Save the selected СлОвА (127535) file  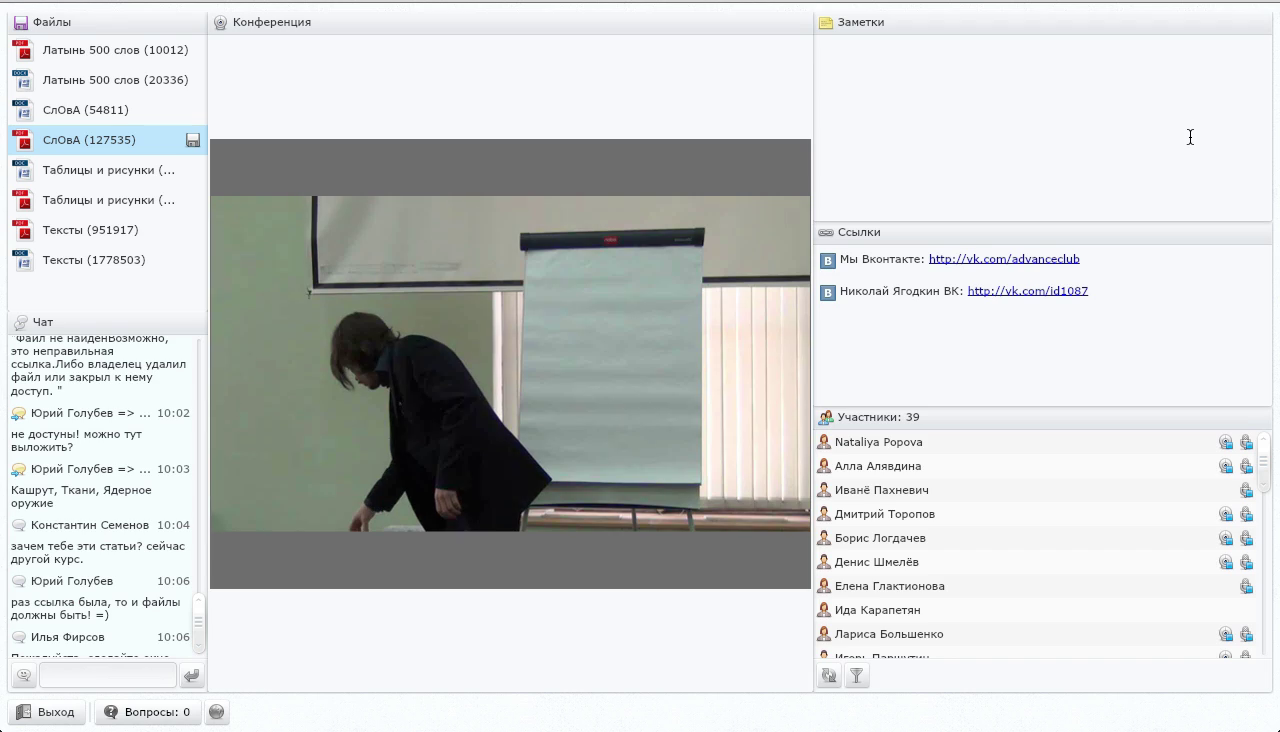[193, 140]
